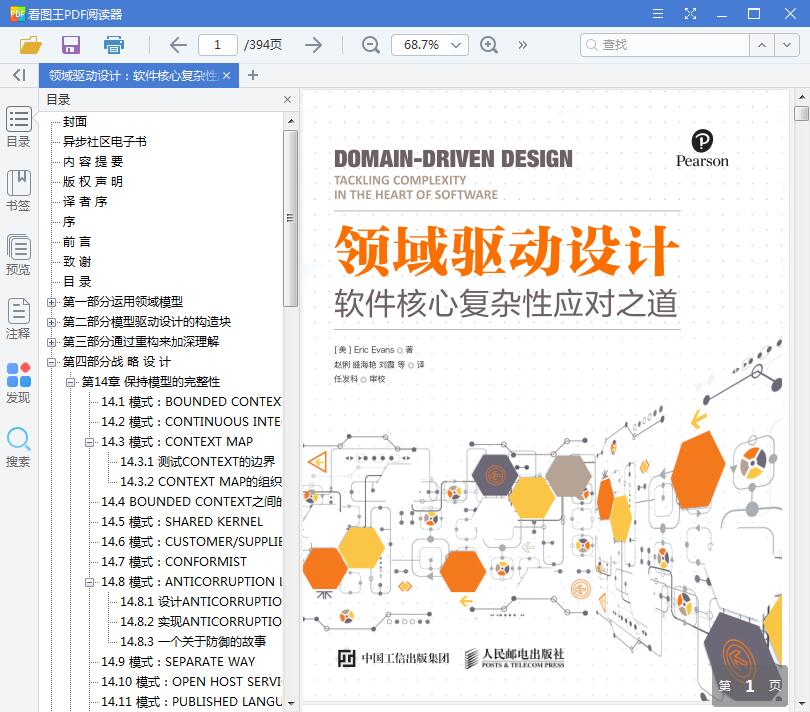Collapse 第14章 保持模型的完整性 node
This screenshot has height=712, width=810.
coord(70,382)
